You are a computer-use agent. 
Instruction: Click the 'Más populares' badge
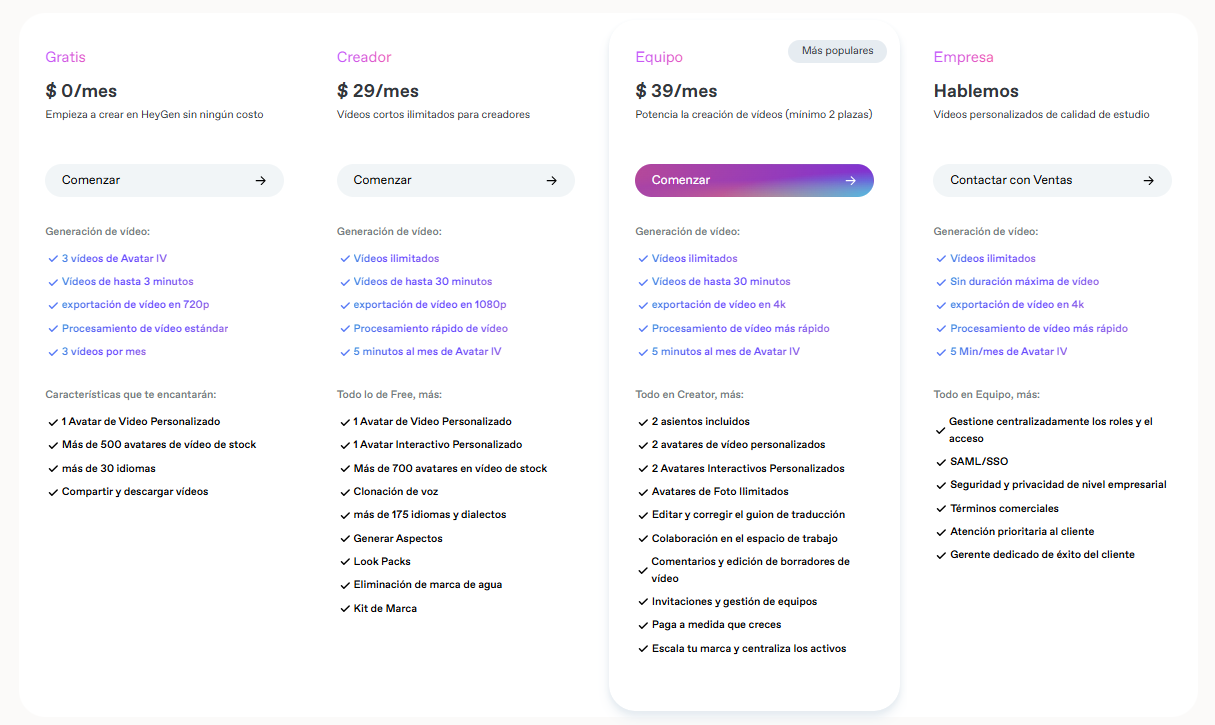837,51
